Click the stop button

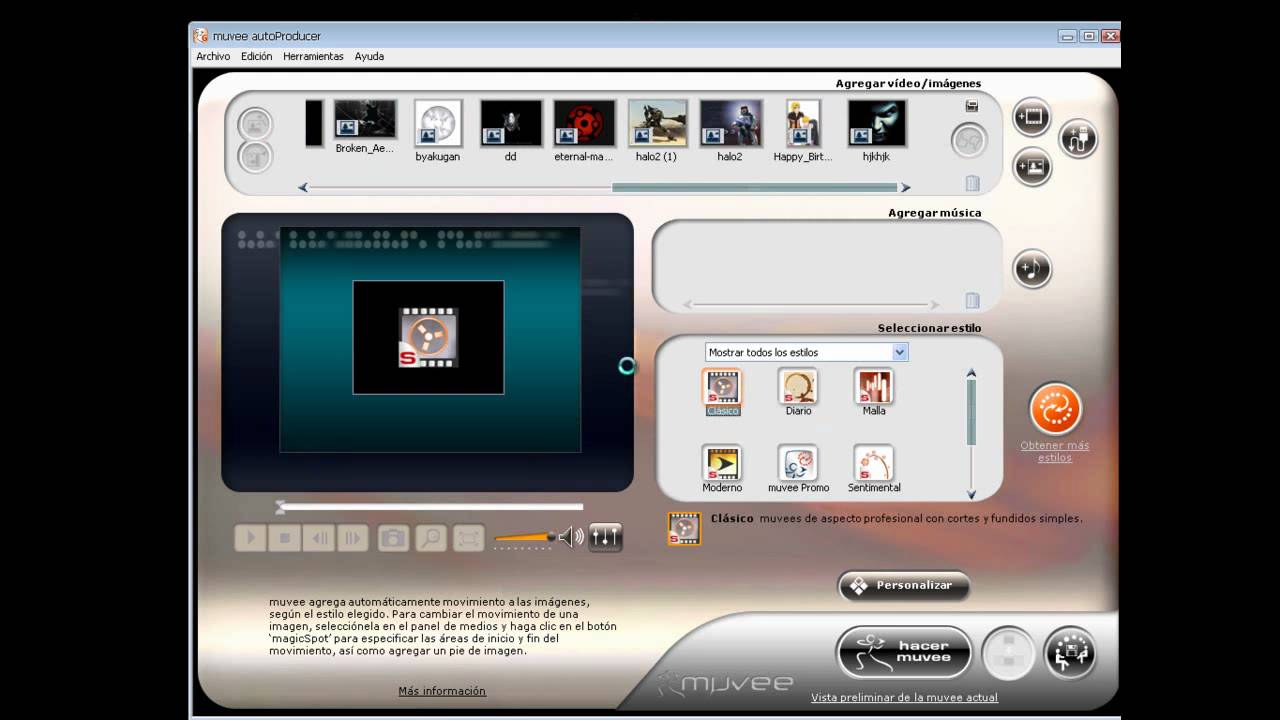coord(285,538)
